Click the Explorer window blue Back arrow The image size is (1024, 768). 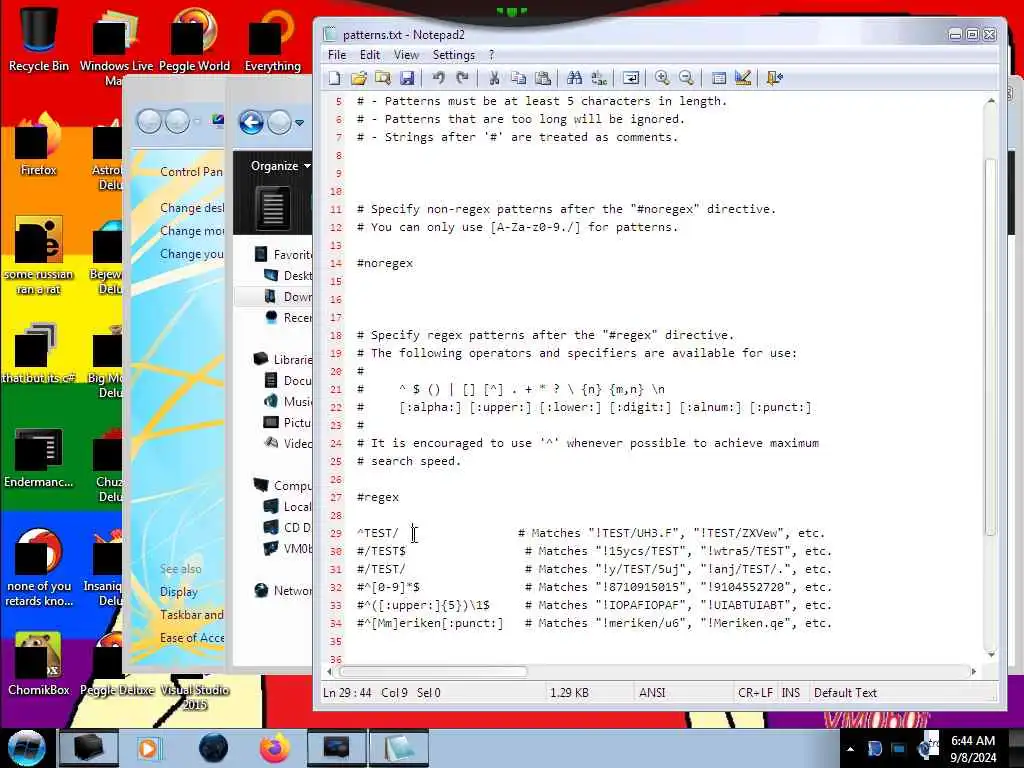pyautogui.click(x=251, y=122)
